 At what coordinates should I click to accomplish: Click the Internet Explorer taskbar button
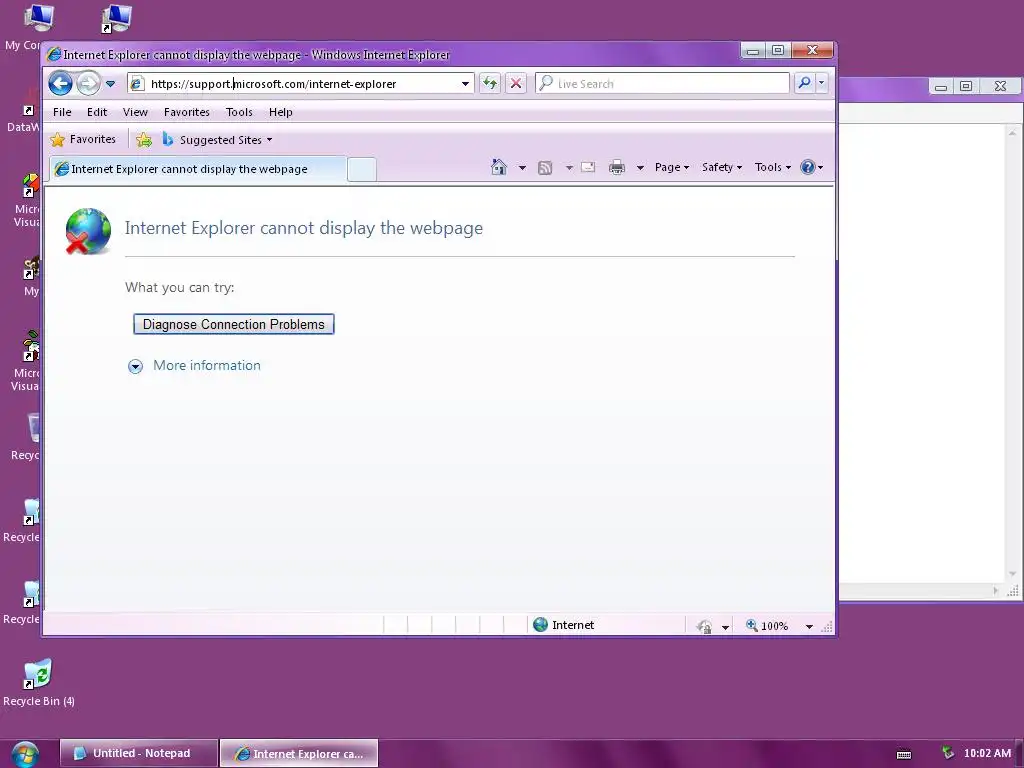click(x=299, y=753)
